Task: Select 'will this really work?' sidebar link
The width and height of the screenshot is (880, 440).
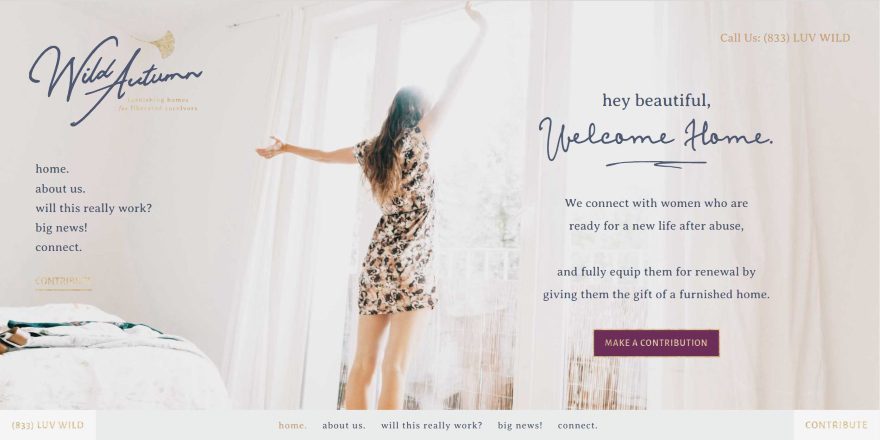Action: [x=94, y=208]
